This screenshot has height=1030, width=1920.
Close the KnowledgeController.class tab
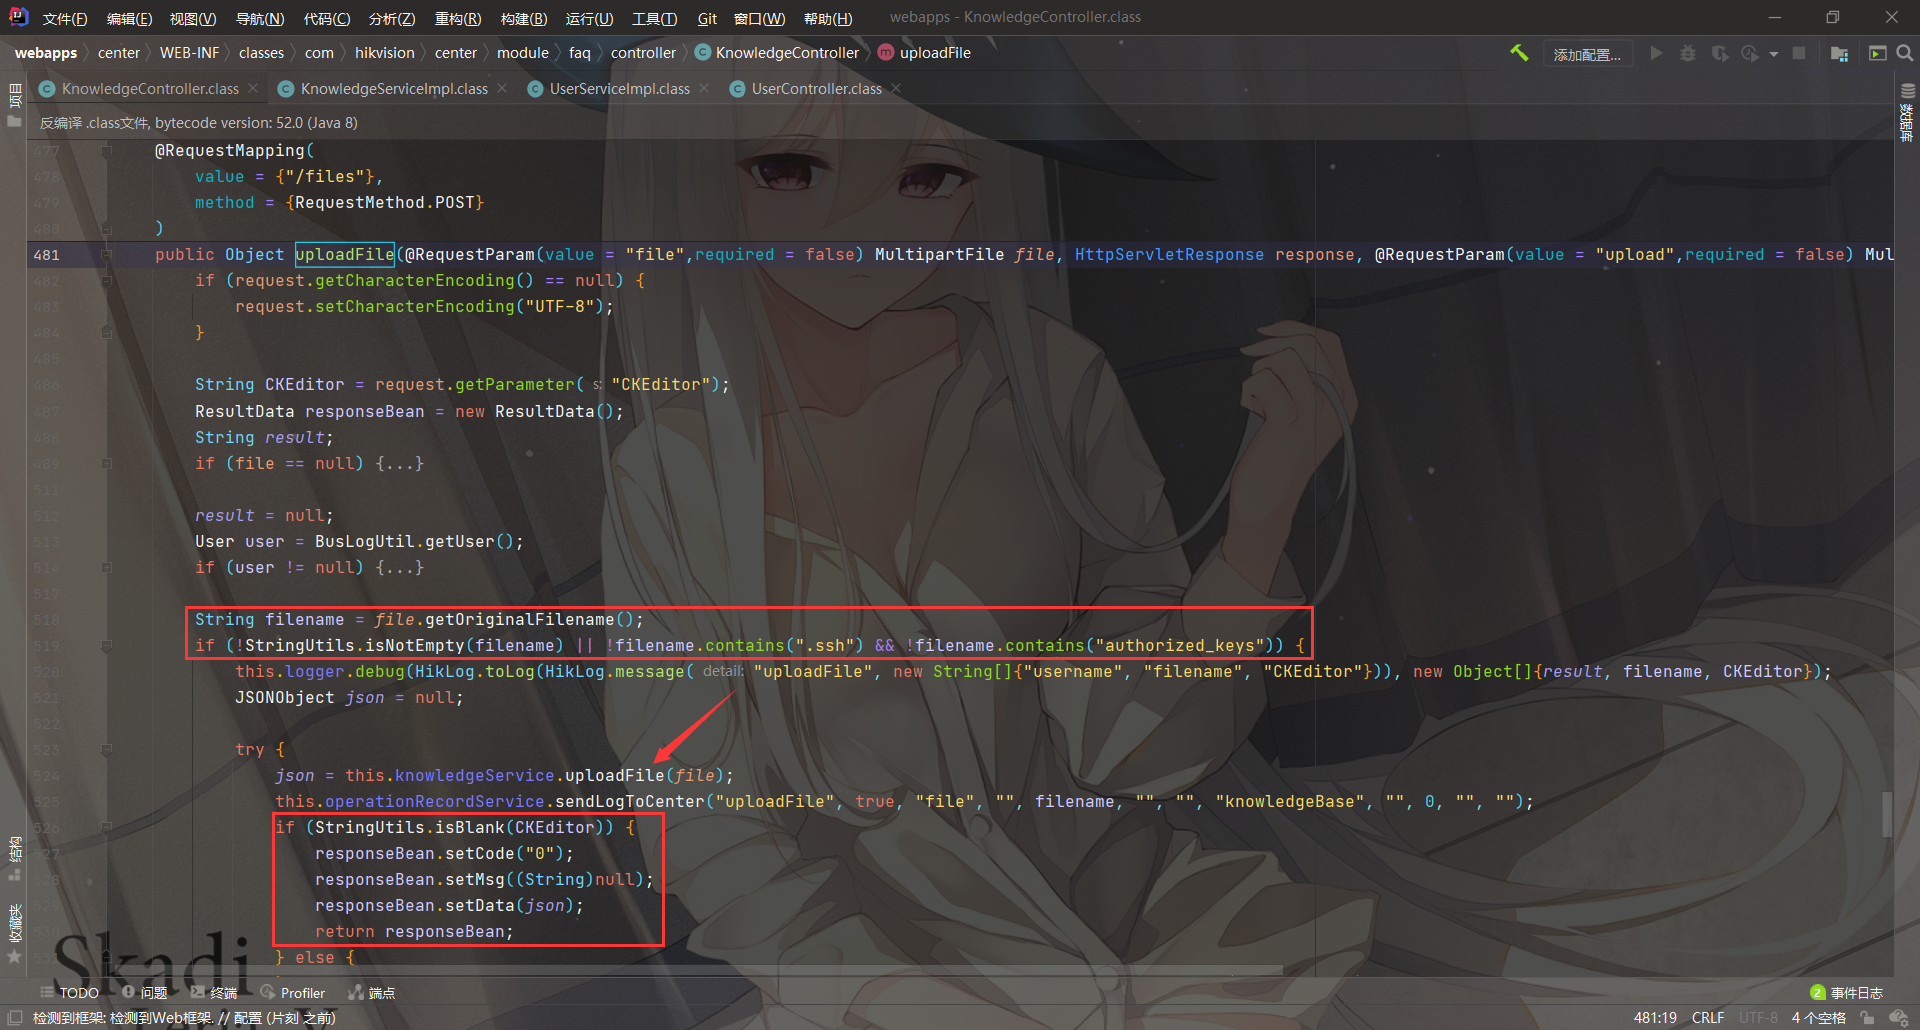click(253, 89)
